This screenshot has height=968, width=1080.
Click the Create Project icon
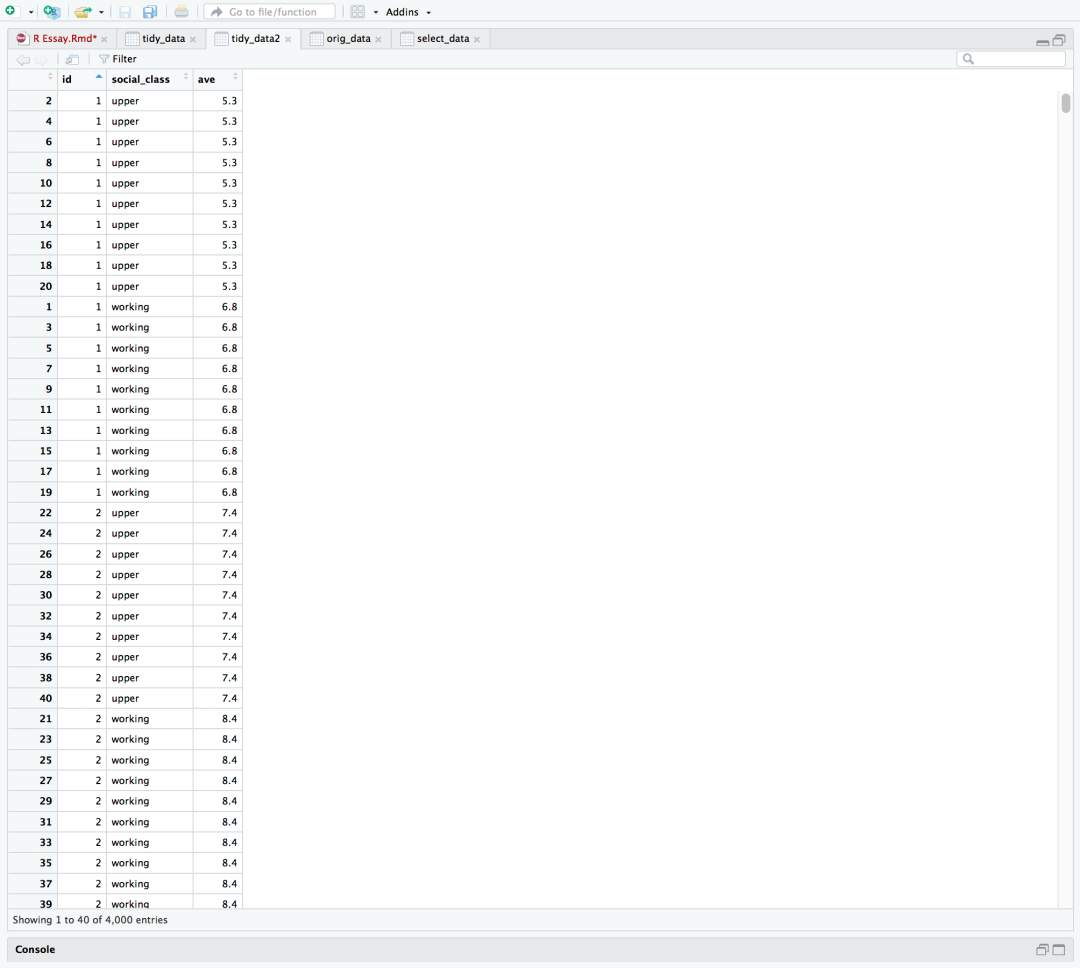tap(52, 12)
